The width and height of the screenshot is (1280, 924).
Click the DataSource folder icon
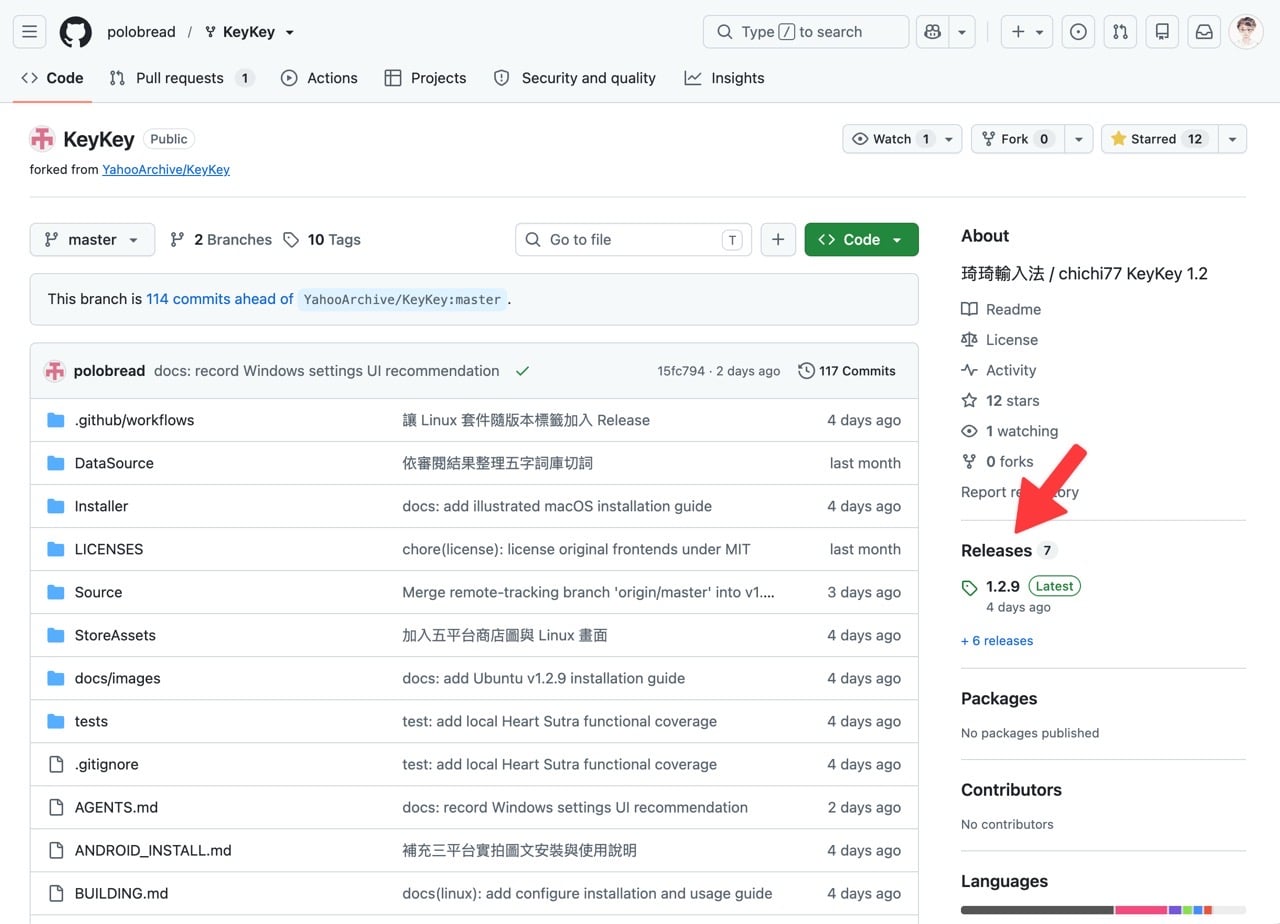56,463
